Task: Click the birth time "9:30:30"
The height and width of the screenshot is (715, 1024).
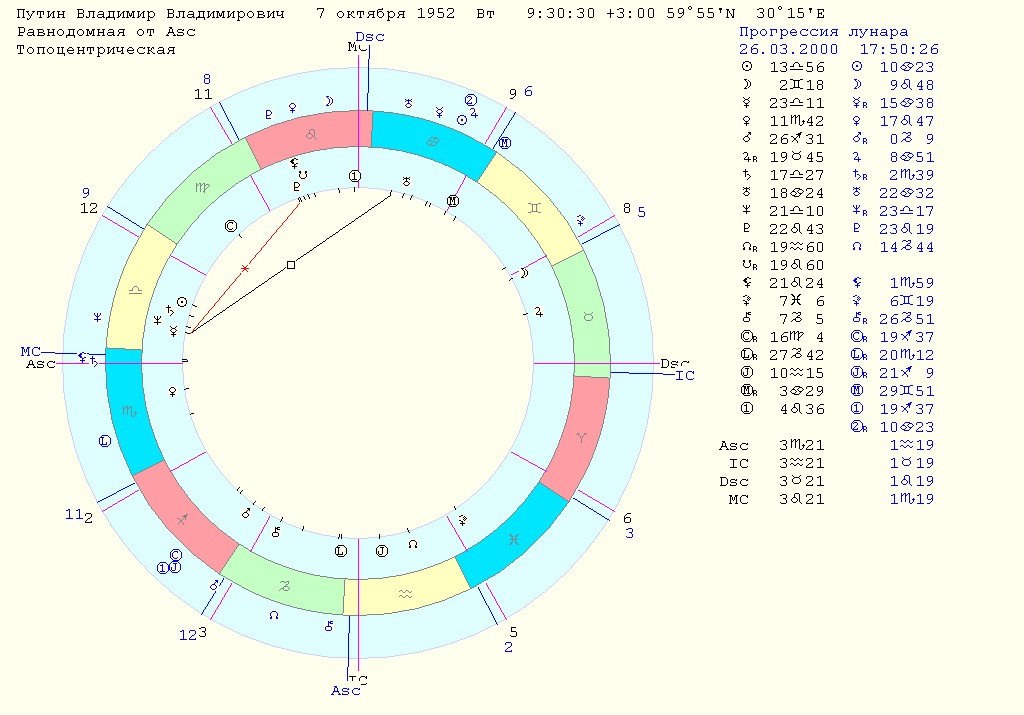Action: [561, 14]
